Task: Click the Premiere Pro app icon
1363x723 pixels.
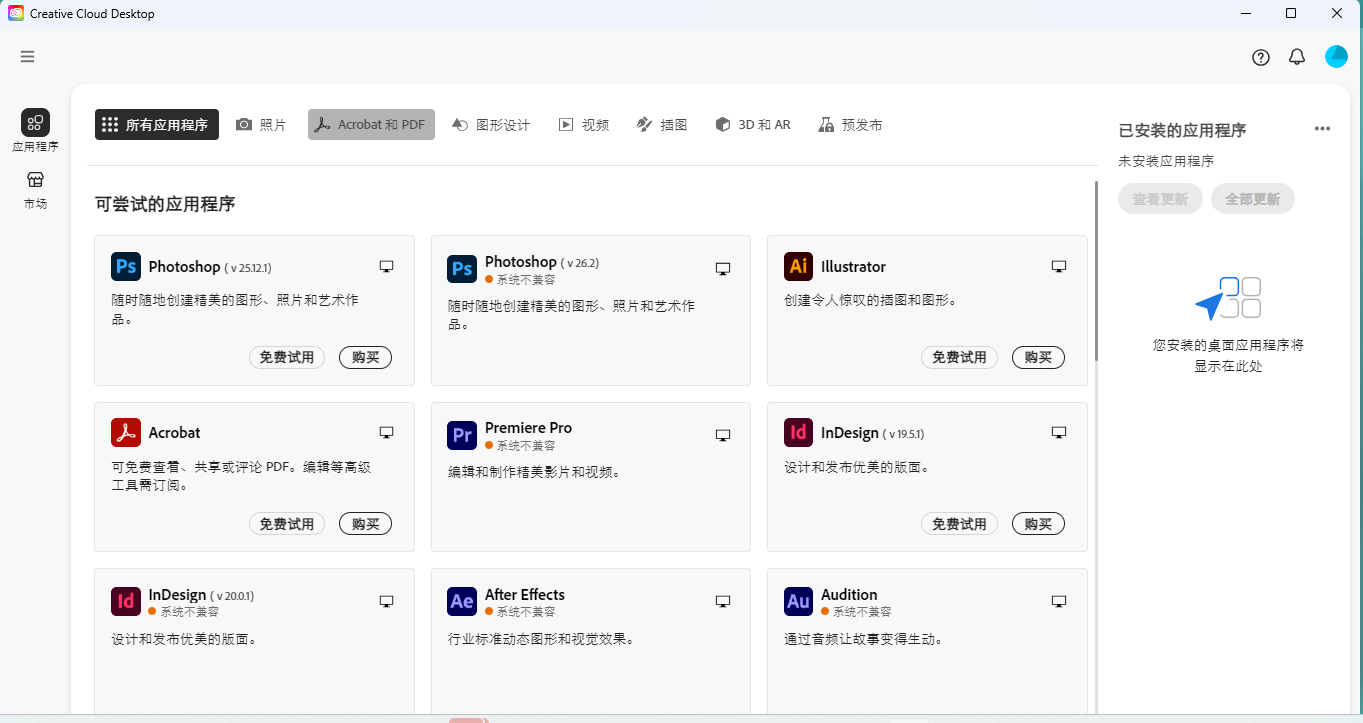Action: [x=462, y=435]
